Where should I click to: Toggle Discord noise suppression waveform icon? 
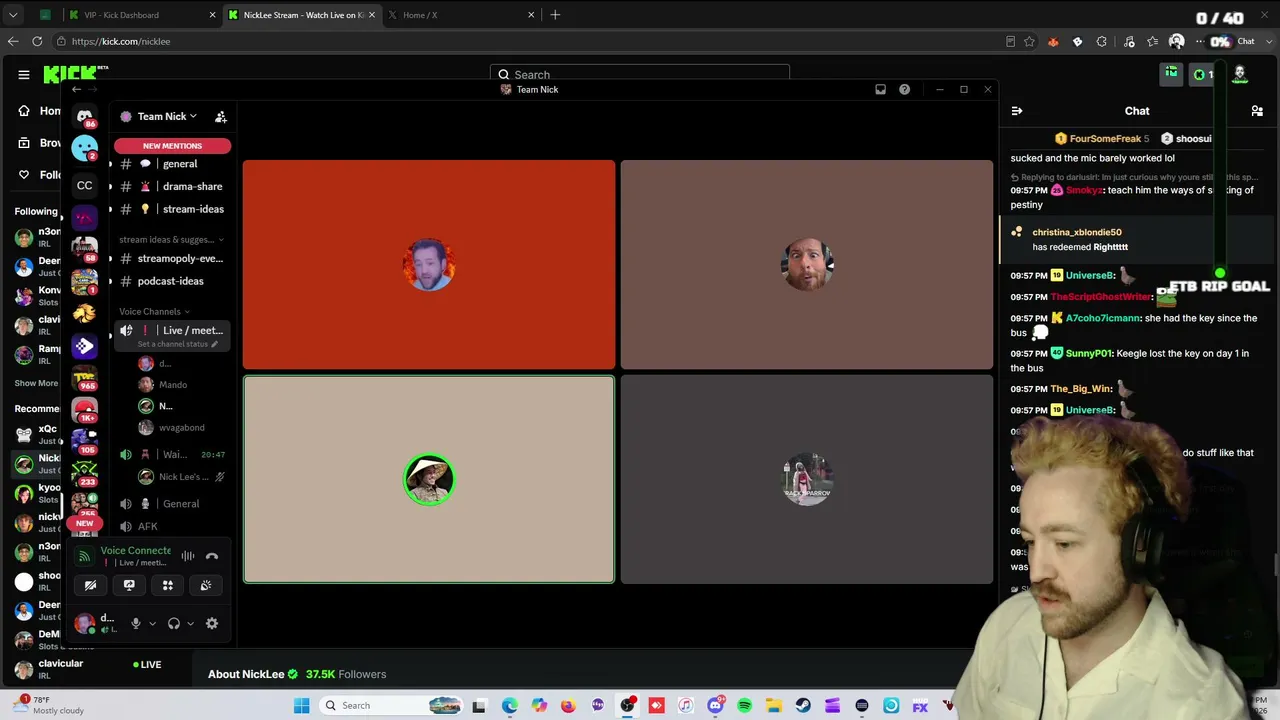(x=188, y=556)
